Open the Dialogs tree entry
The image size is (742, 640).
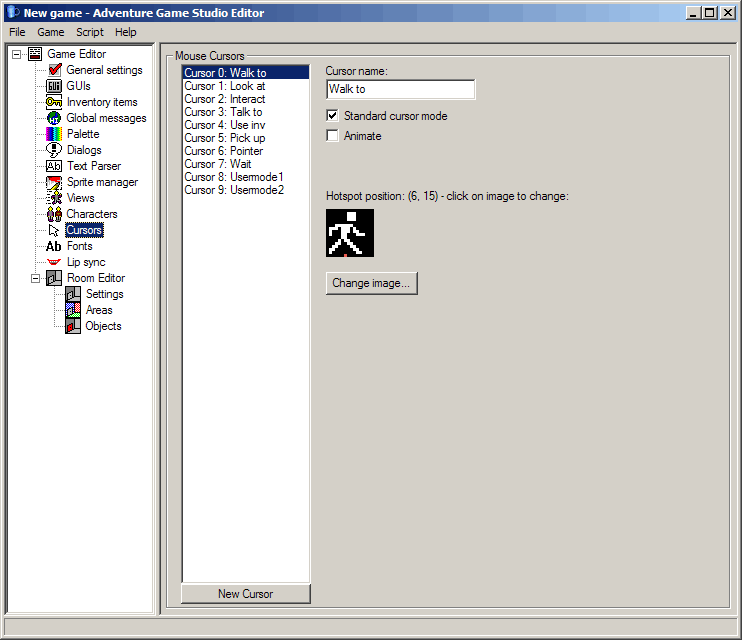point(84,150)
